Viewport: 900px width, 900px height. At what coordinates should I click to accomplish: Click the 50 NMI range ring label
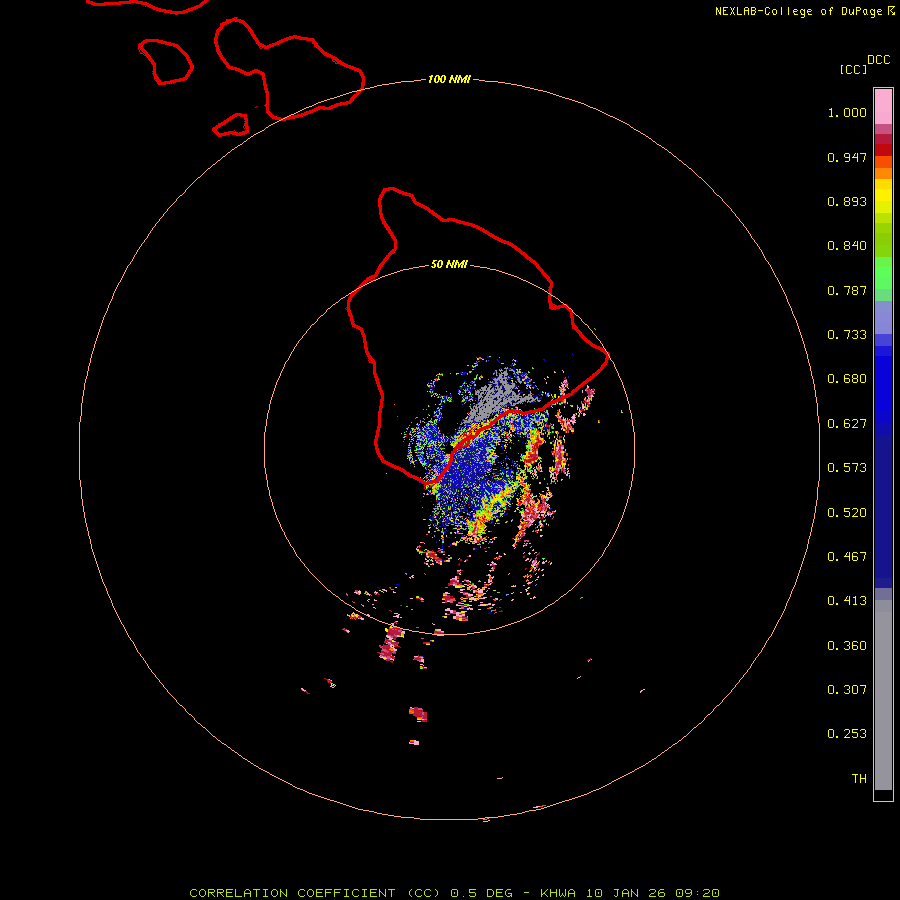pos(449,264)
